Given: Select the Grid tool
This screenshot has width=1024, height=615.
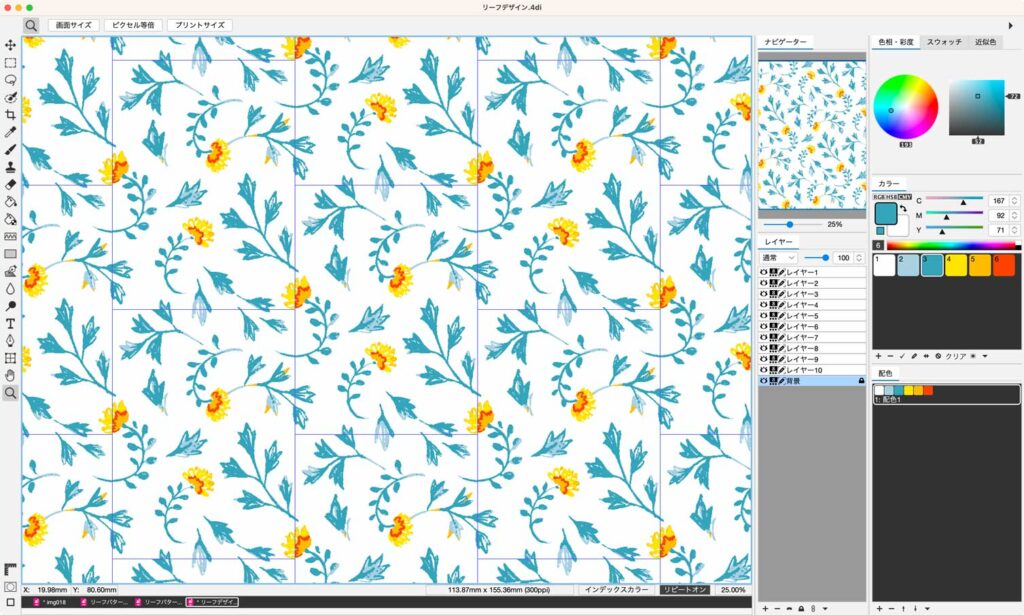Looking at the screenshot, I should [10, 358].
